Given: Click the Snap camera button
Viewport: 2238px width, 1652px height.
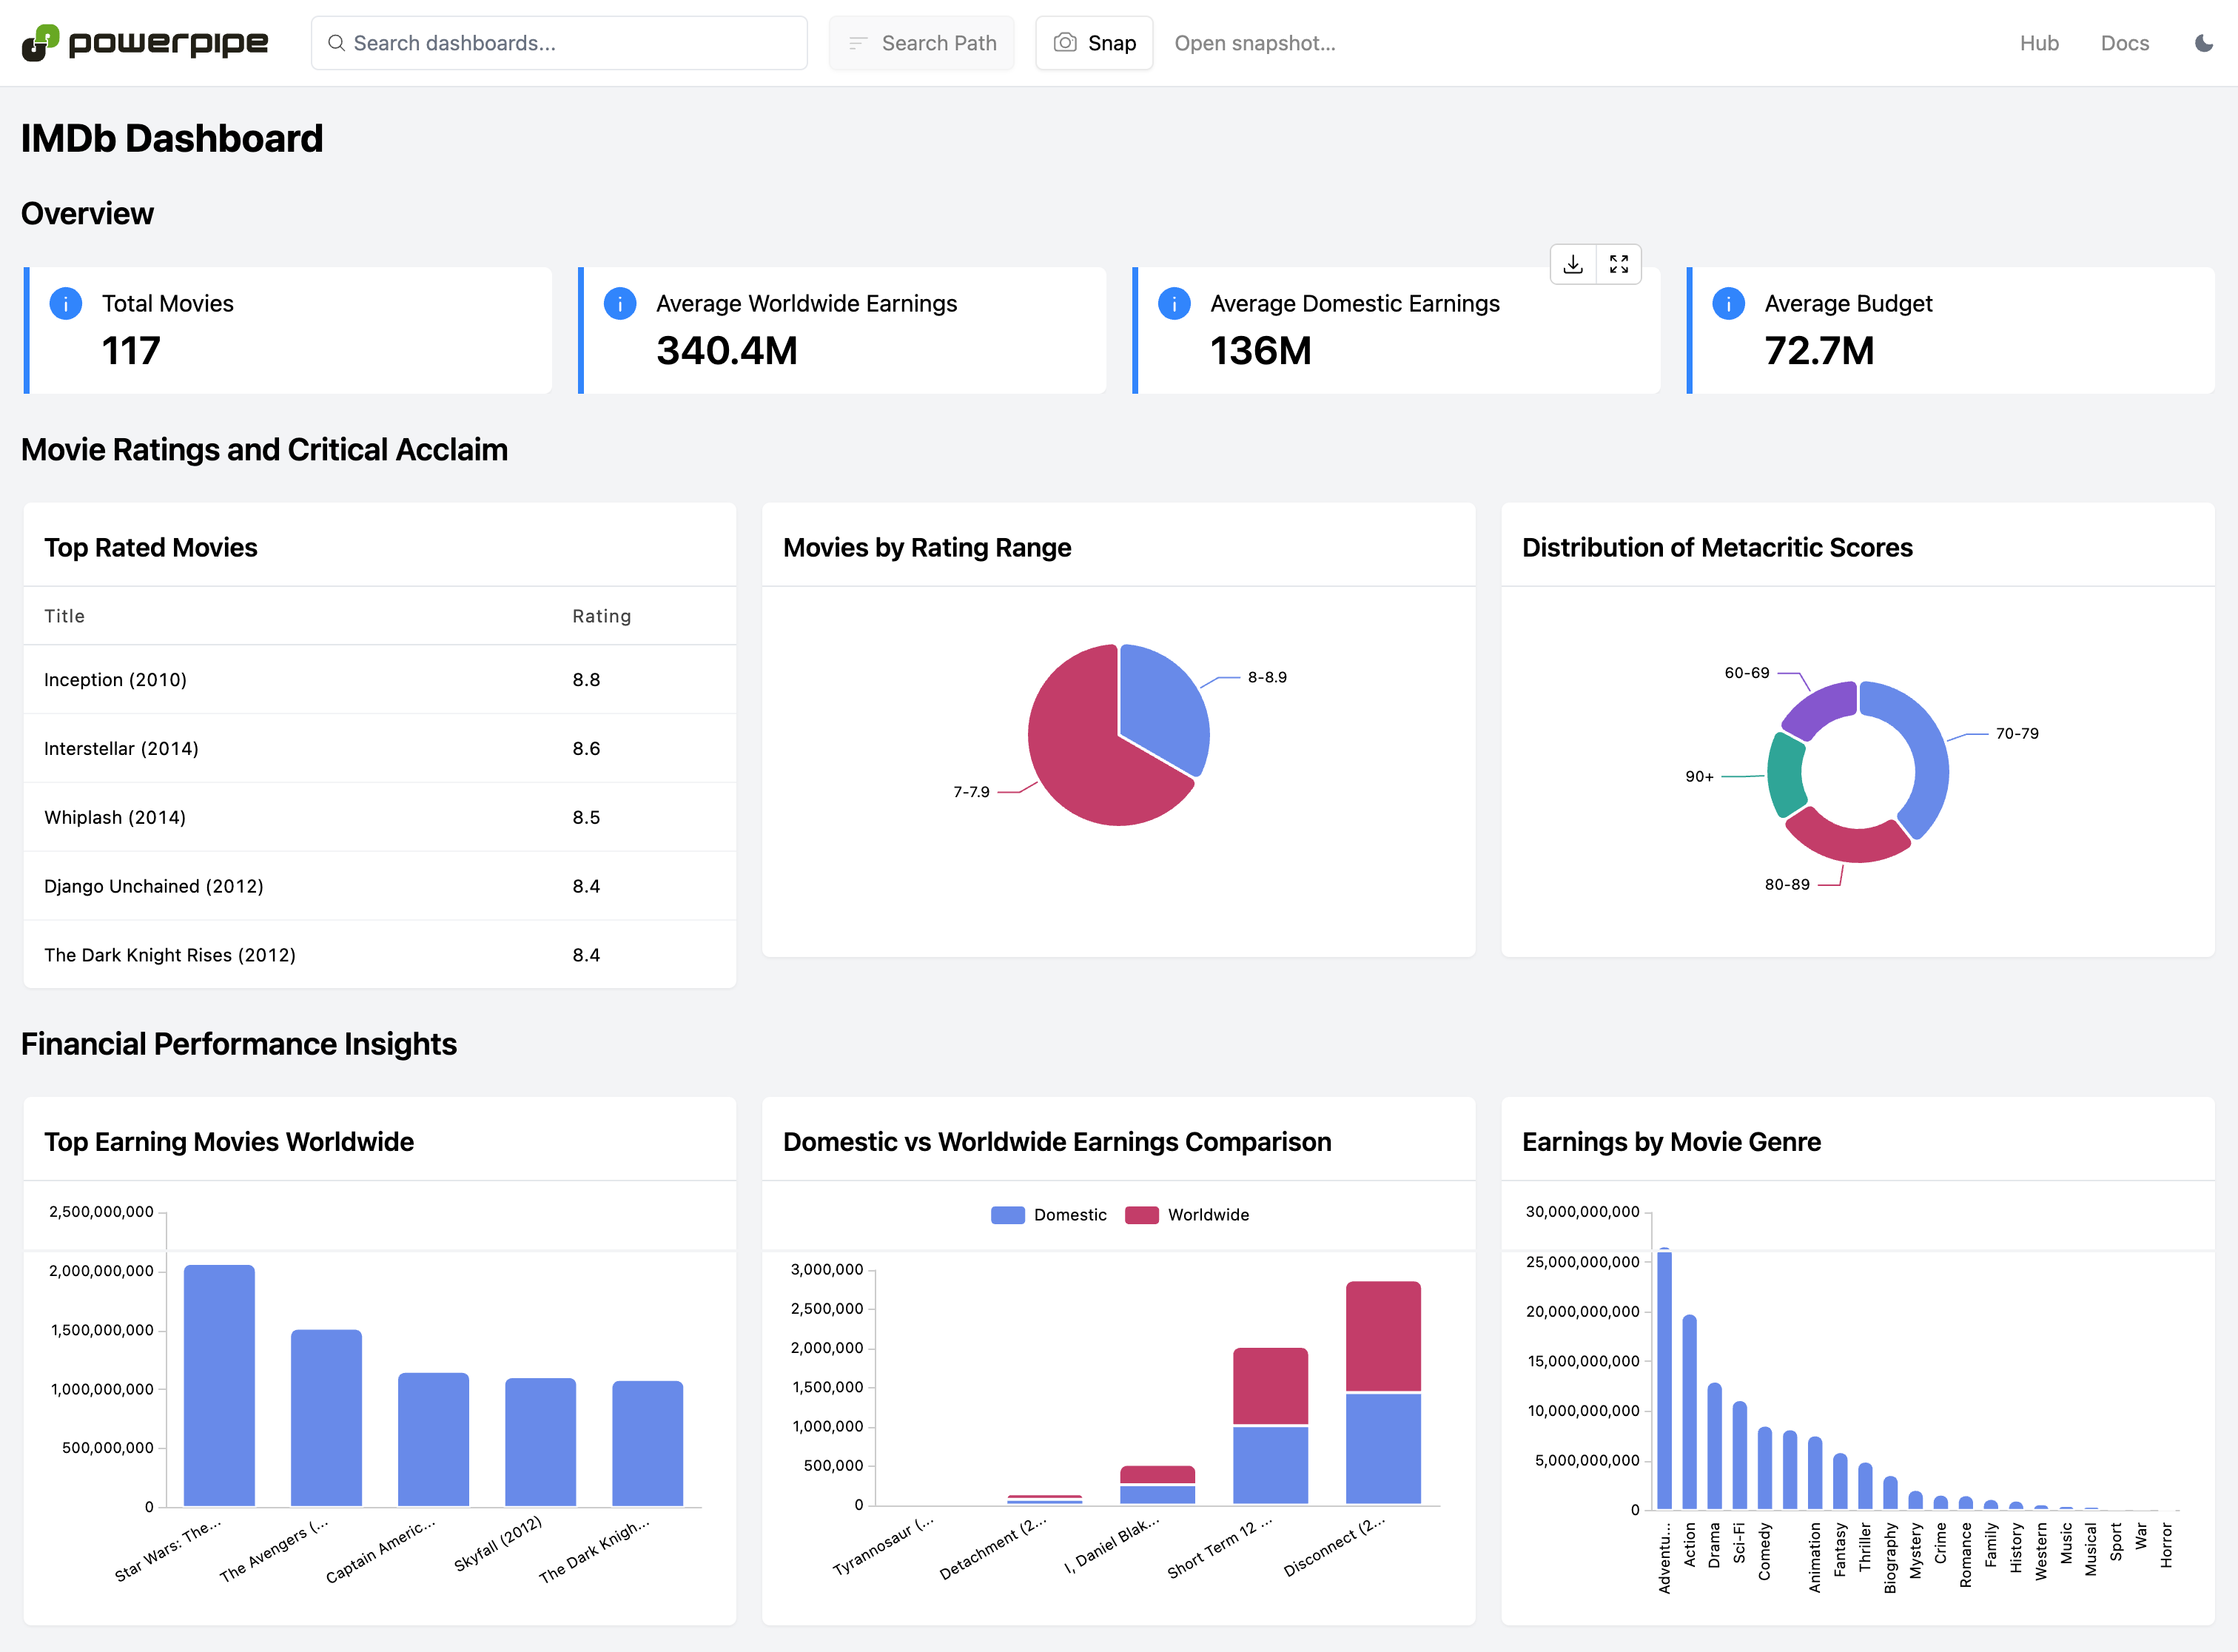Looking at the screenshot, I should [x=1094, y=43].
